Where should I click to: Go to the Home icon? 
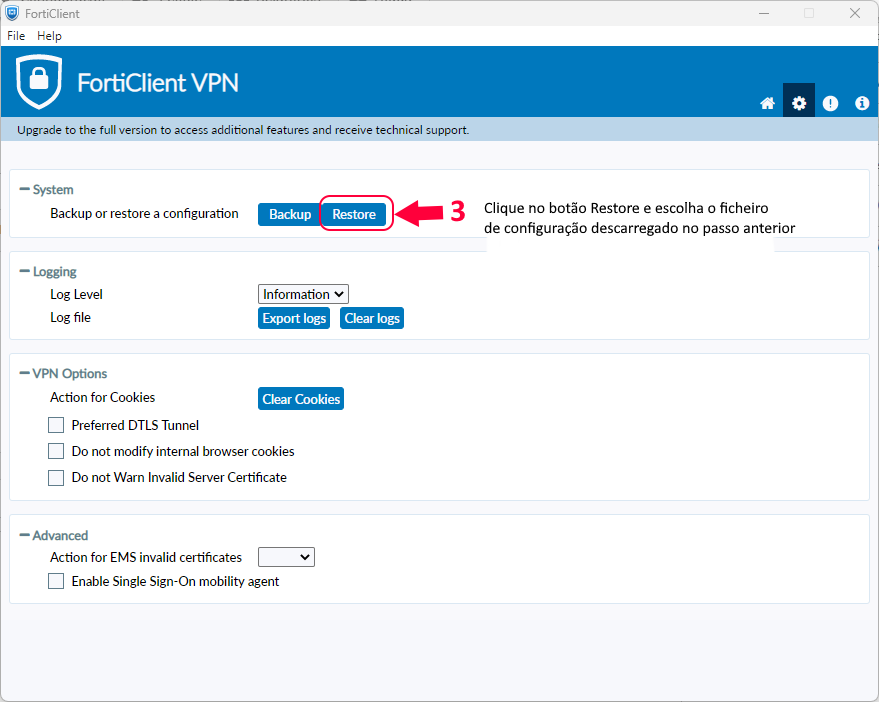point(767,103)
